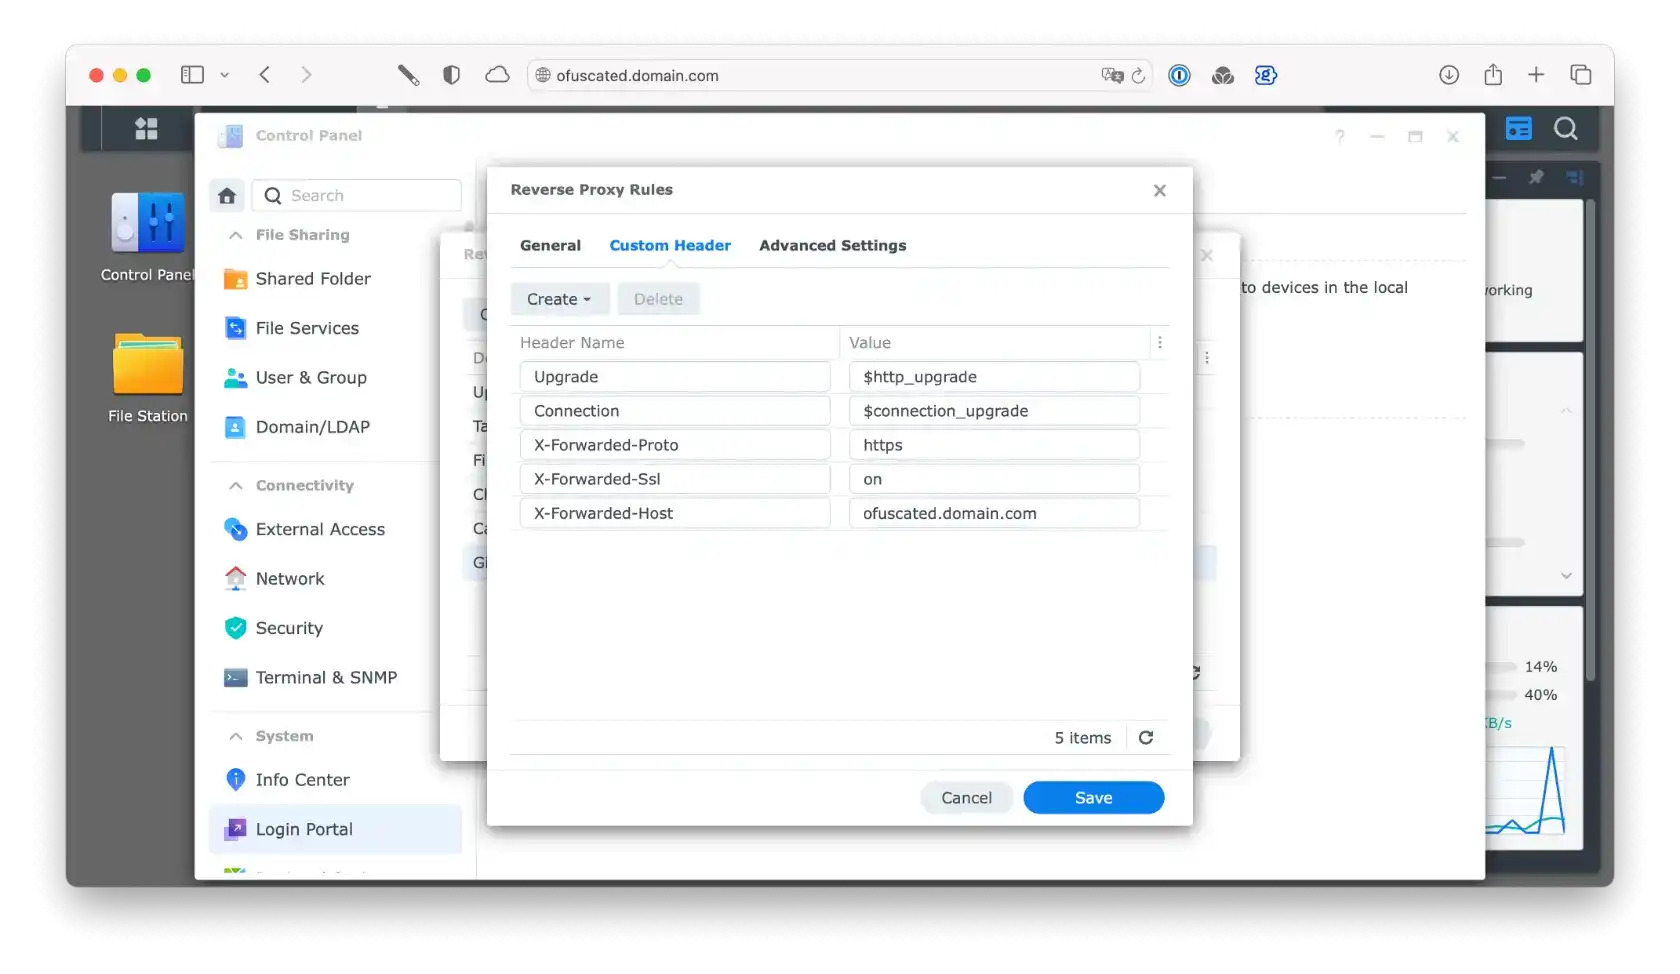Reload the page in the address bar
Screen dimensions: 1680x974
click(1138, 76)
